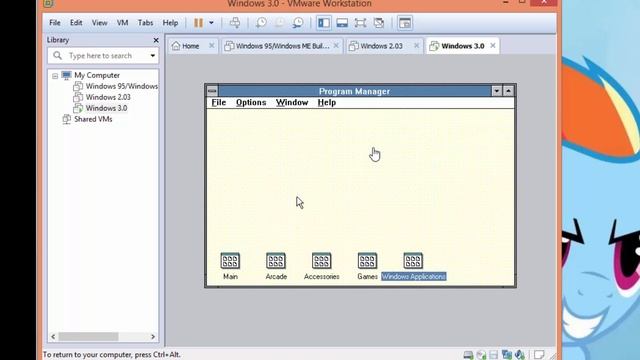Toggle the thumbnail bar view icon
The height and width of the screenshot is (360, 640).
click(342, 23)
